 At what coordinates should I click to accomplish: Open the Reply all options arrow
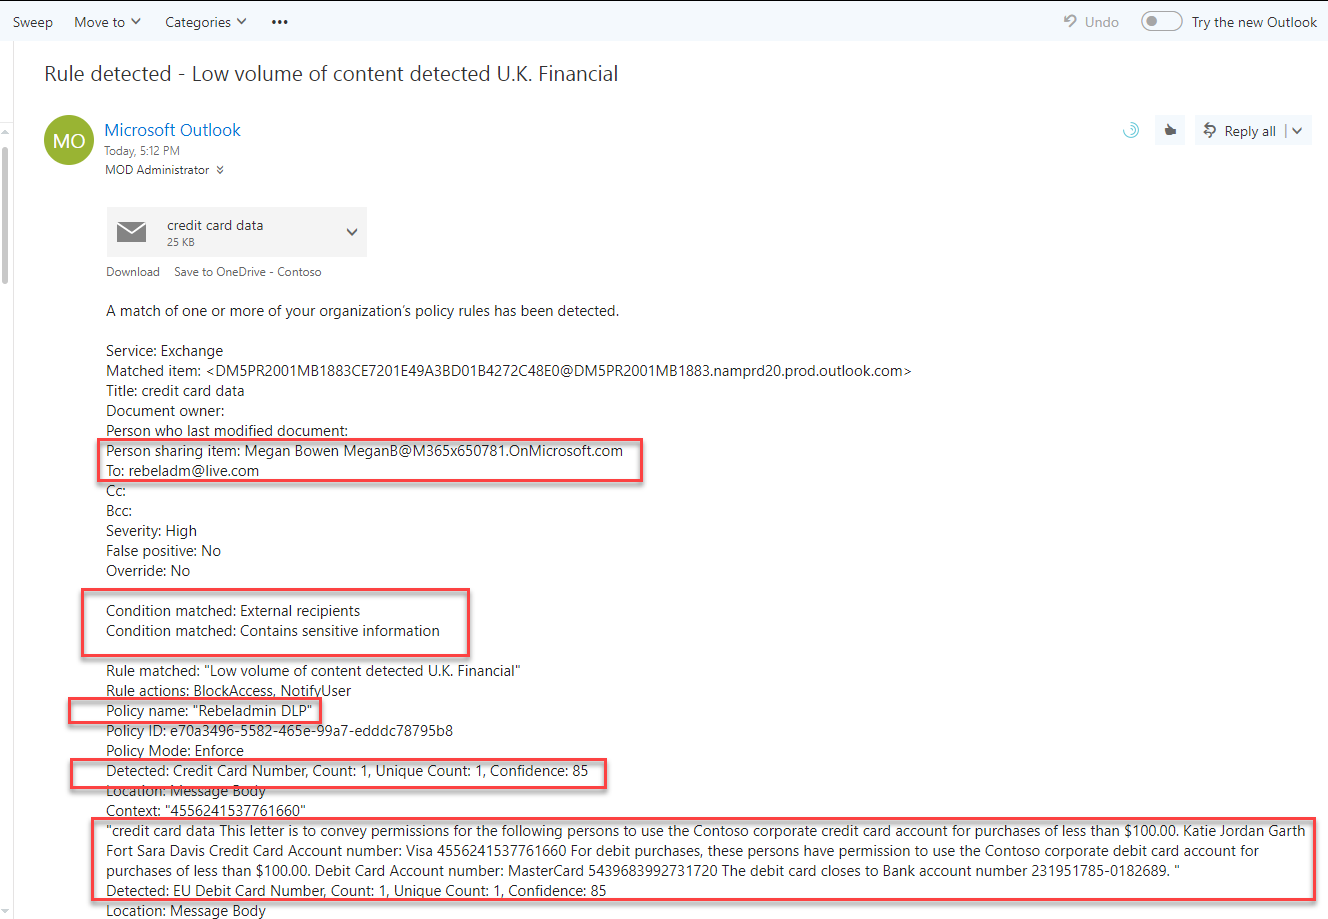coord(1298,130)
